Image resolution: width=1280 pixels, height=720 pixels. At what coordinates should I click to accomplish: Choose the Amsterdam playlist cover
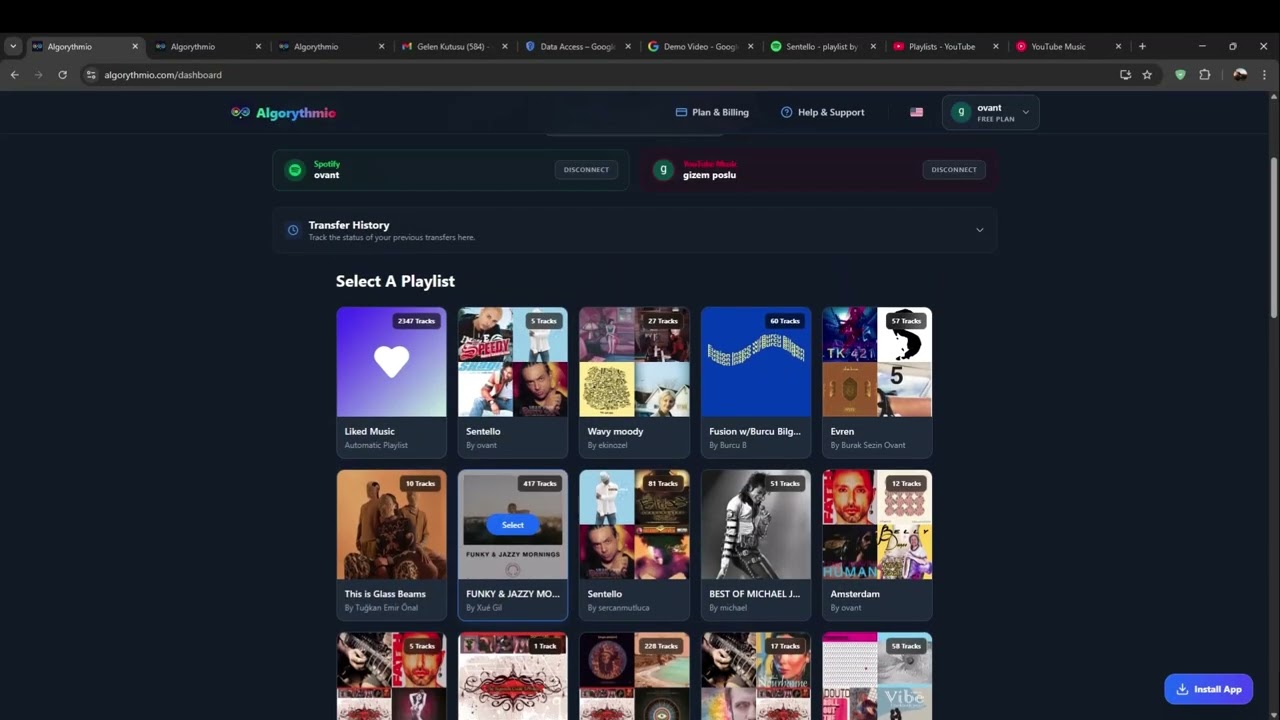coord(877,525)
